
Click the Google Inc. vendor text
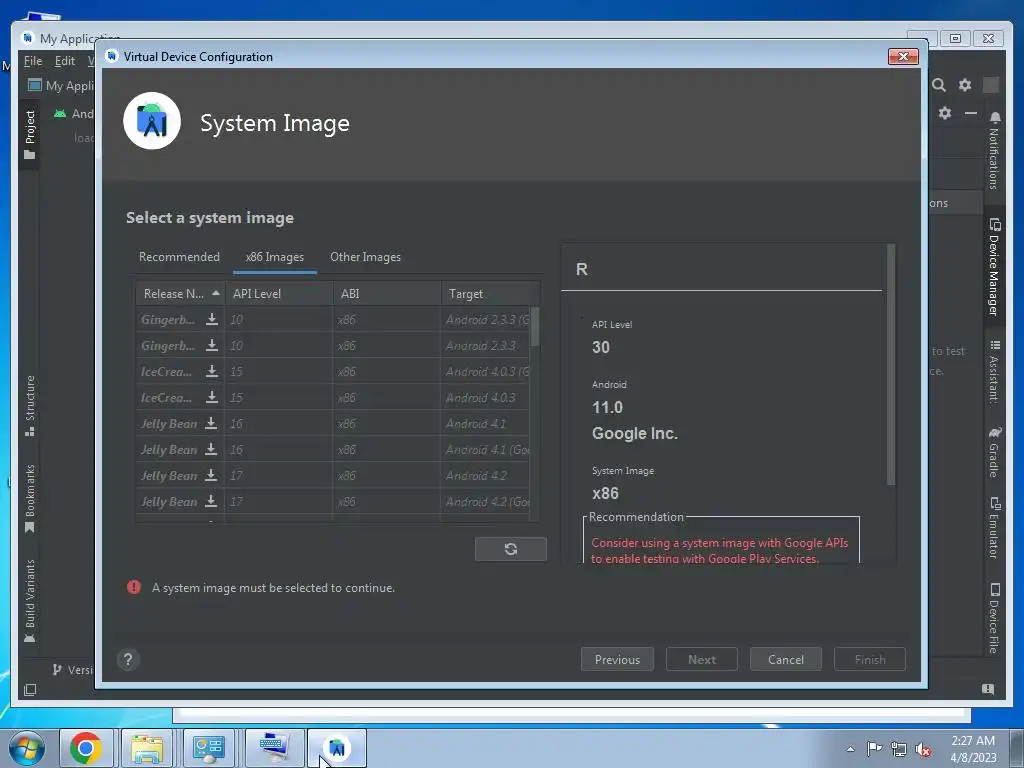(635, 433)
